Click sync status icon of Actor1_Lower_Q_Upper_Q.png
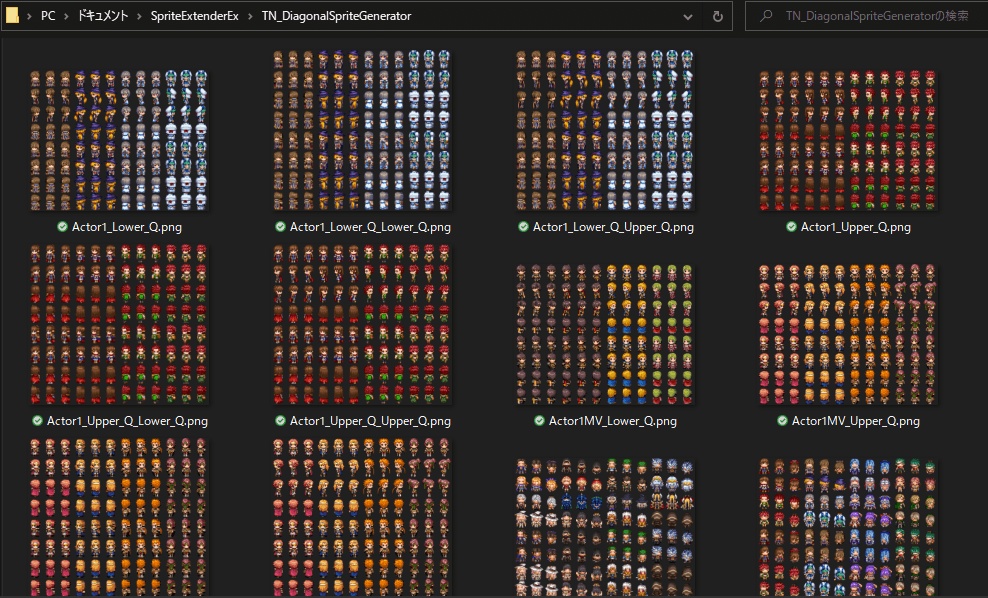988x598 pixels. click(x=524, y=227)
